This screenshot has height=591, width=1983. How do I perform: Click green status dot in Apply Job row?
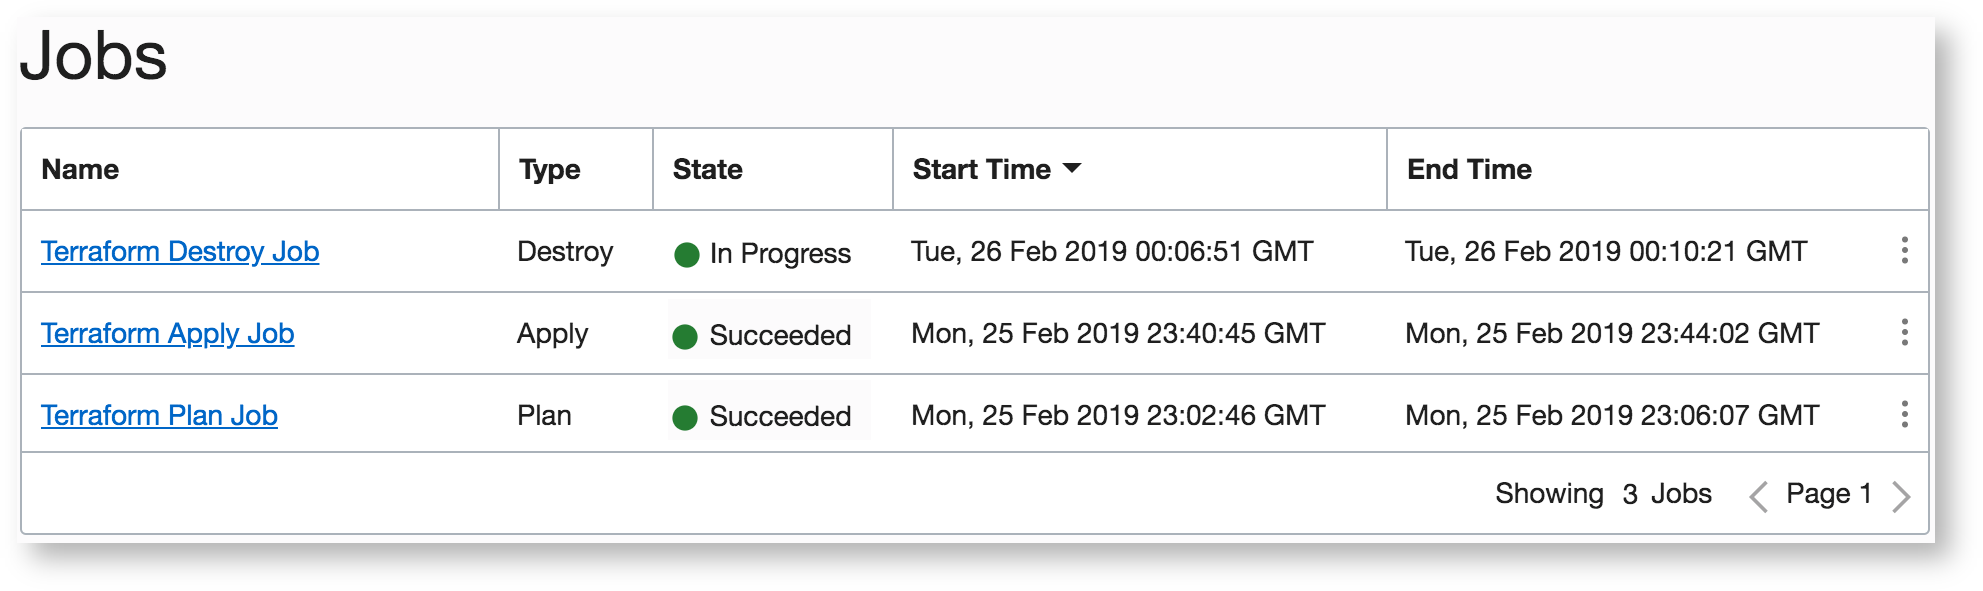685,337
